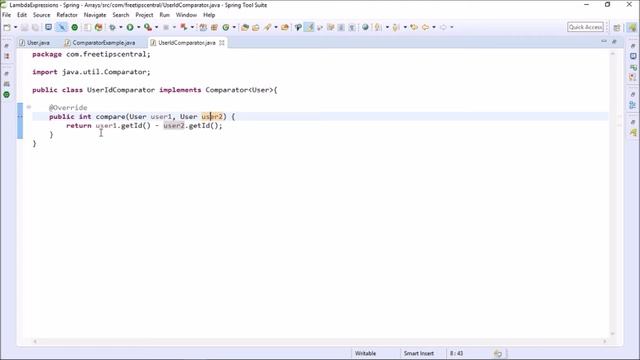Image resolution: width=640 pixels, height=360 pixels.
Task: Click the 8 : 43 cursor position
Action: [456, 353]
